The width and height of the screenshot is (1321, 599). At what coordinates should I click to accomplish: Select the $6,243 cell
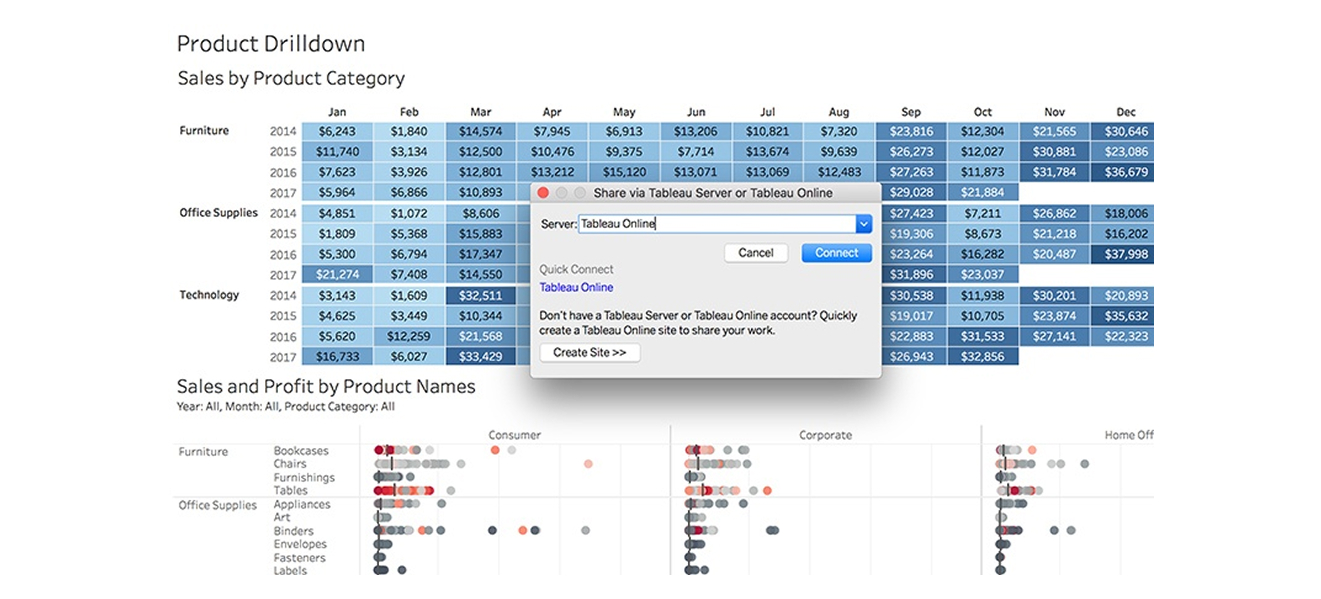[337, 131]
